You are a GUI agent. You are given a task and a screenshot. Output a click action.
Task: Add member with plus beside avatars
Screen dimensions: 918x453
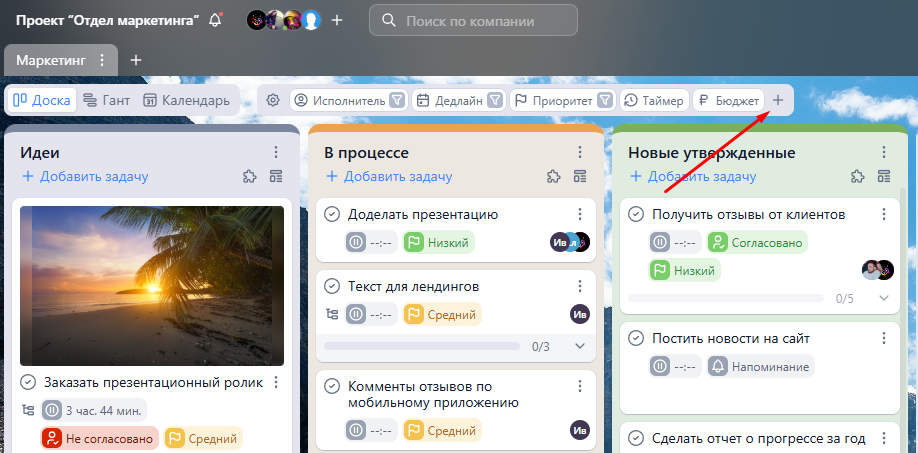click(x=337, y=20)
